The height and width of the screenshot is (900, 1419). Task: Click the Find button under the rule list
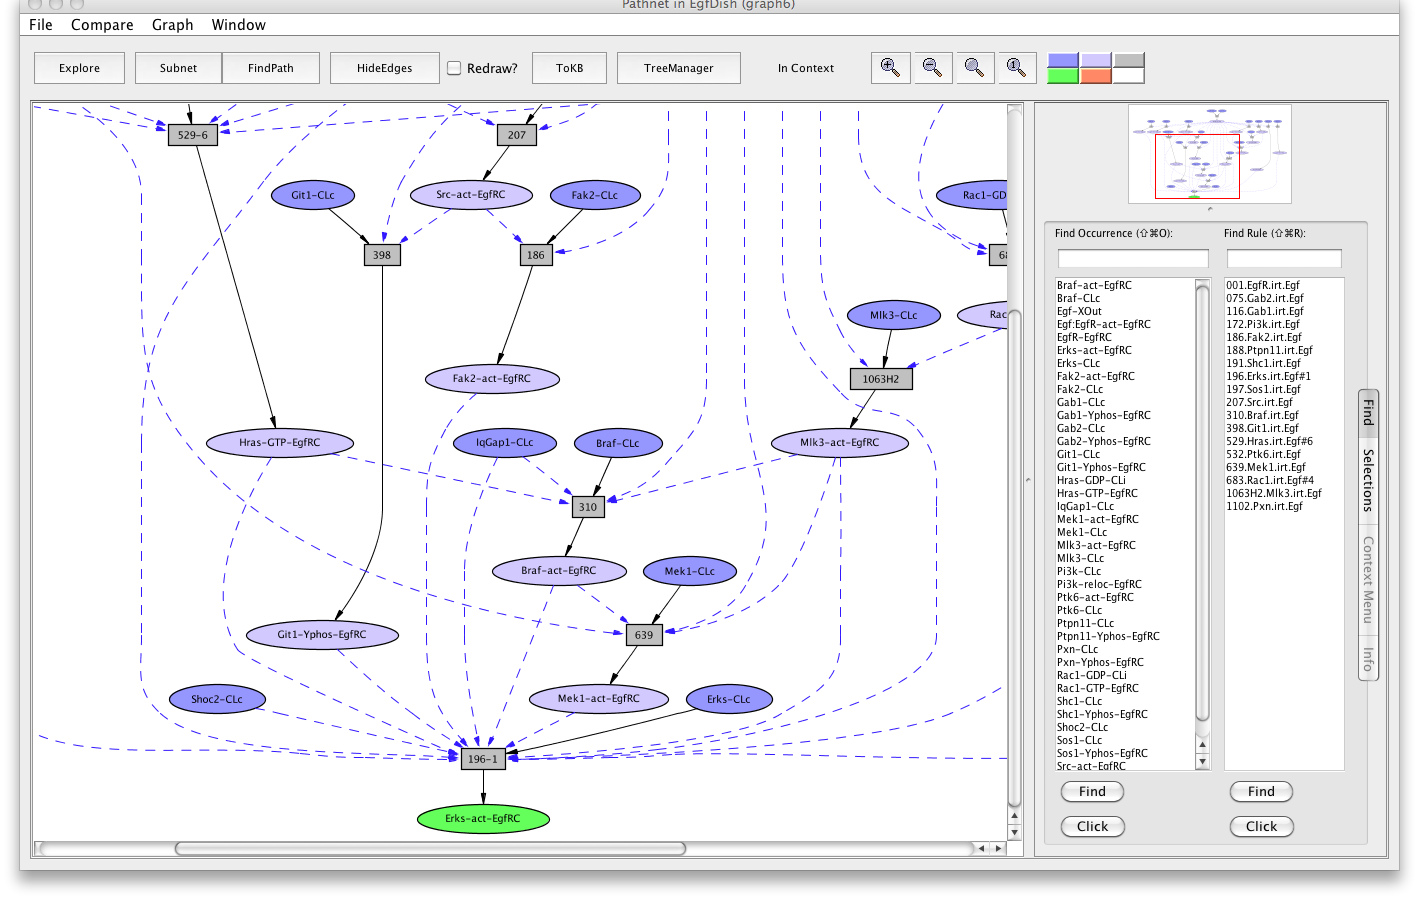click(x=1261, y=791)
